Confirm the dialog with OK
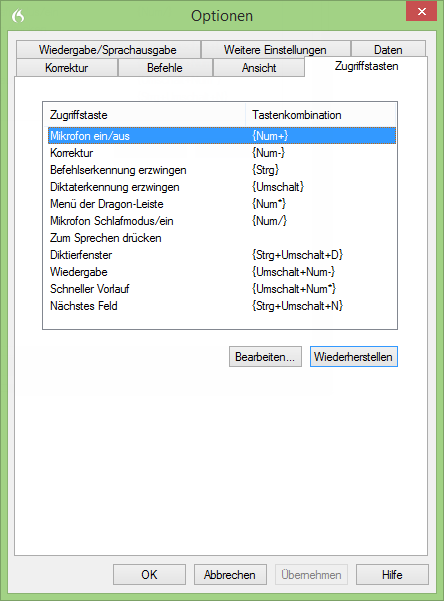 (x=149, y=574)
